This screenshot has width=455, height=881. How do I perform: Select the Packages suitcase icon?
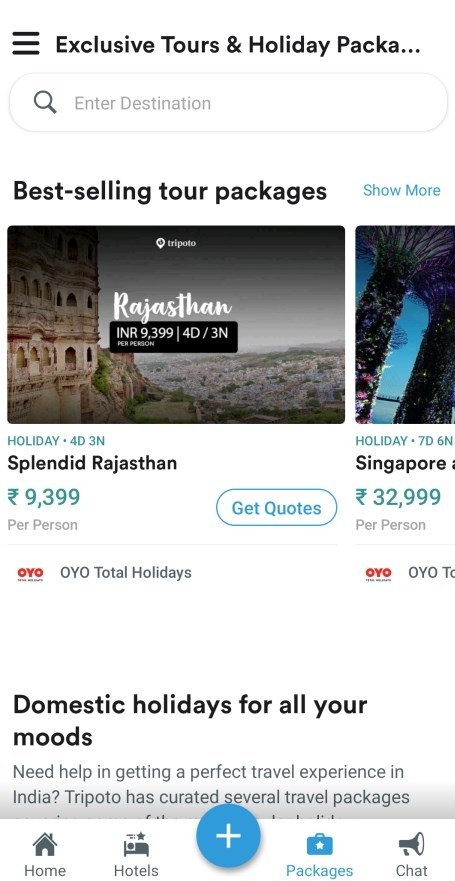coord(319,844)
